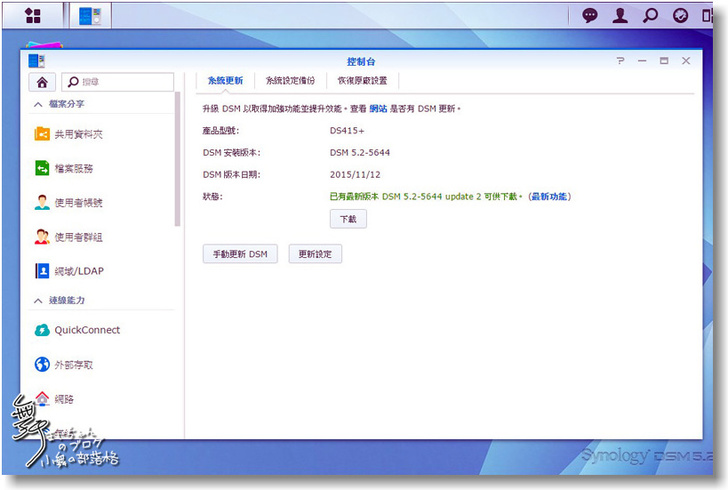Screen dimensions: 728x490
Task: Open 網路 network house icon
Action: point(42,399)
